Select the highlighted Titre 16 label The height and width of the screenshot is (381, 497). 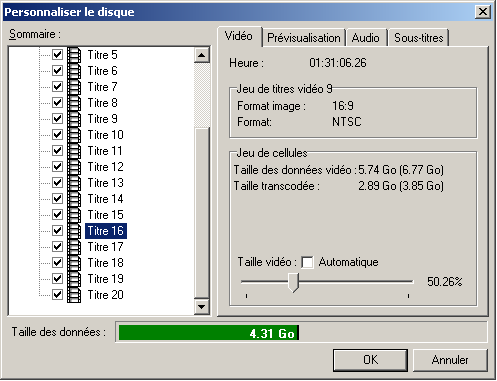(106, 231)
